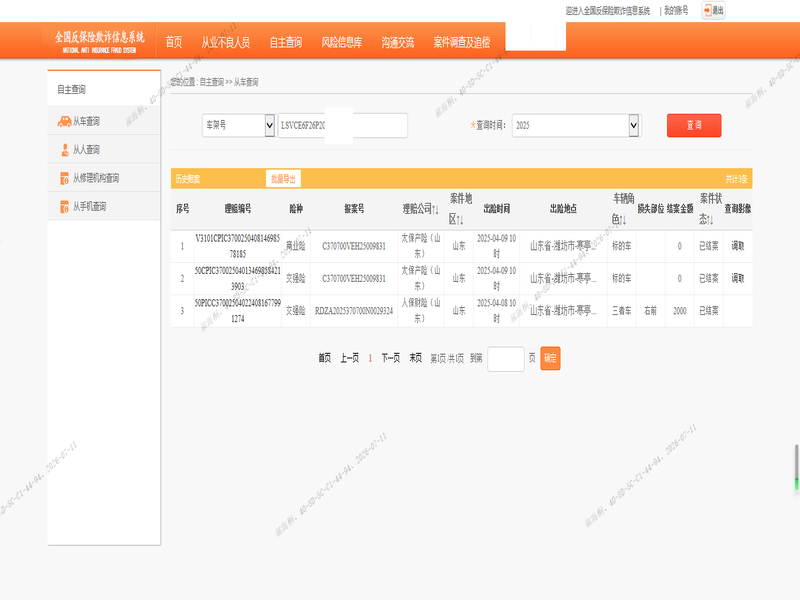Open 从人查询 person icon in sidebar
Screen dimensions: 800x600
[x=65, y=149]
